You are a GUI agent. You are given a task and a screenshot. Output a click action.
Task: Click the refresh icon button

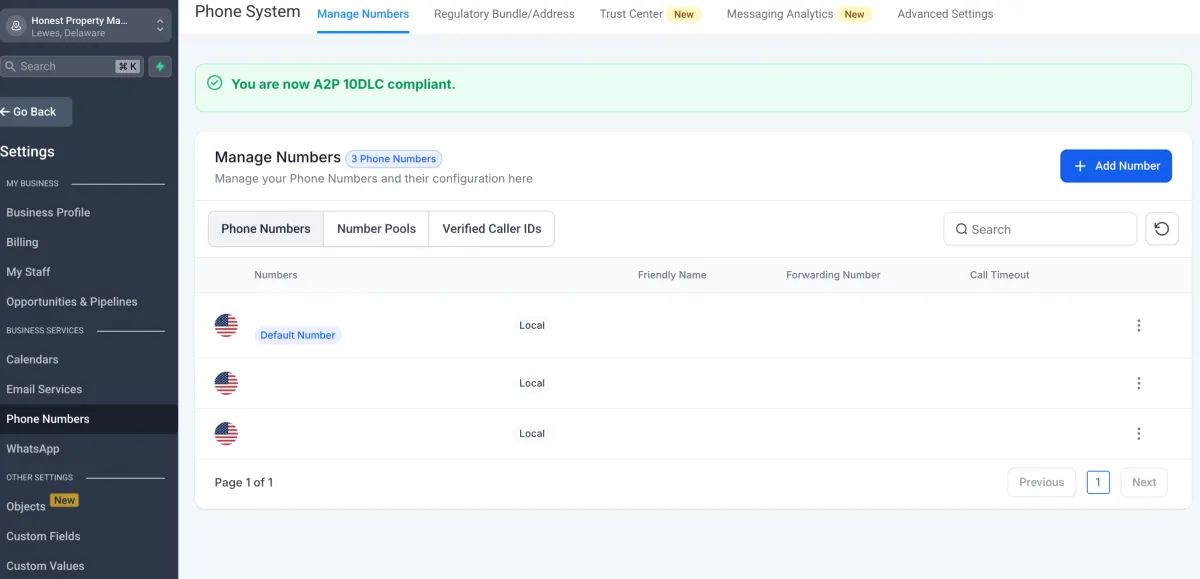(x=1162, y=229)
